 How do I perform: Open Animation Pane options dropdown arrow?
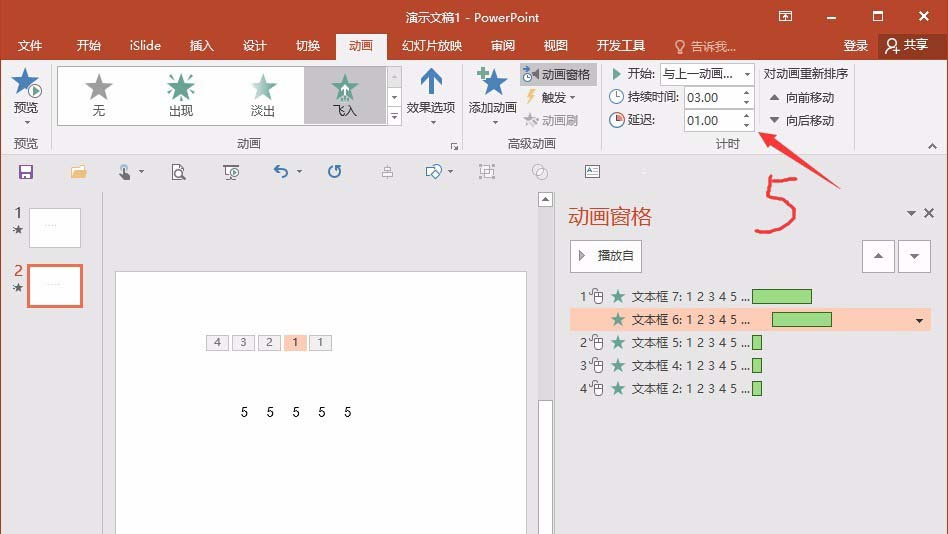pyautogui.click(x=911, y=213)
